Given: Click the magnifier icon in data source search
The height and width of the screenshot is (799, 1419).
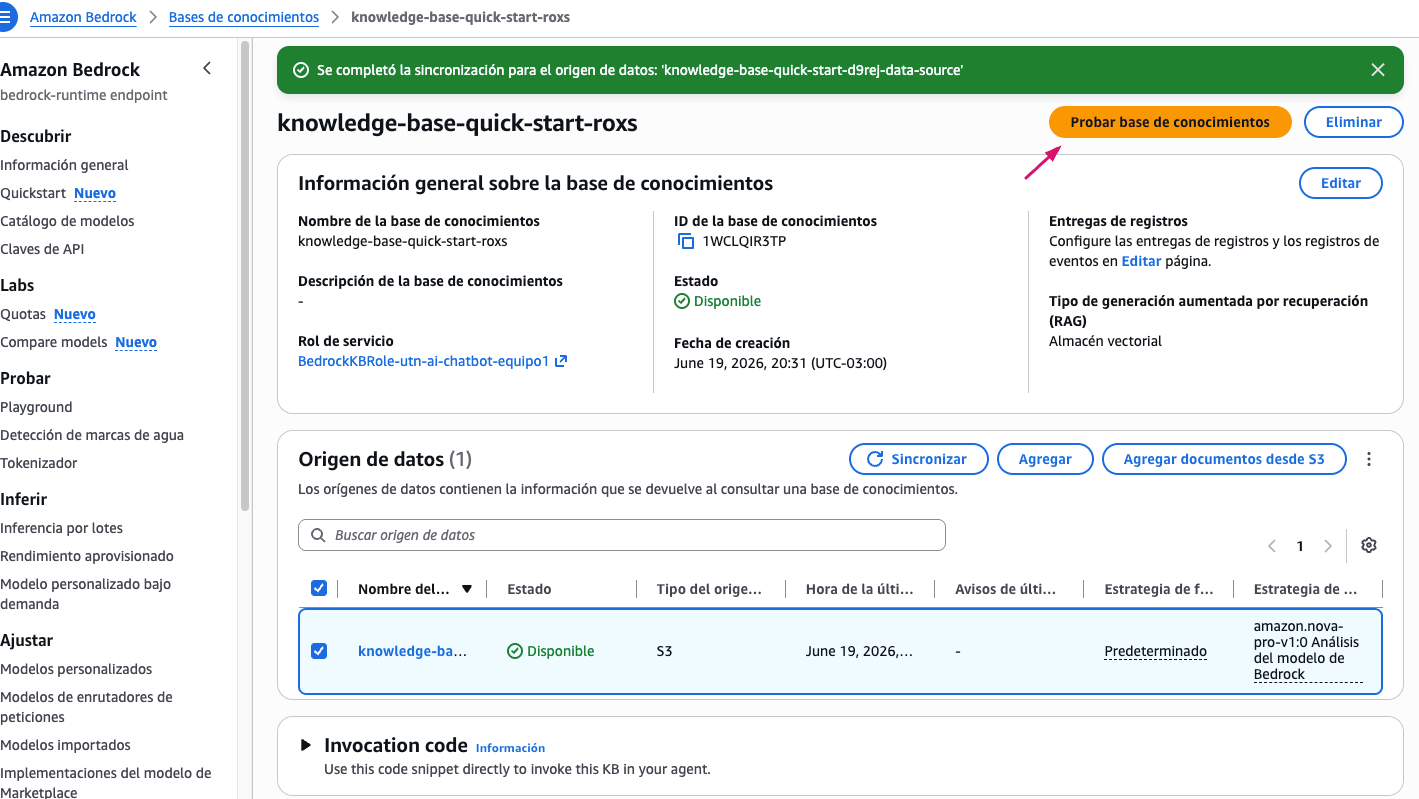Looking at the screenshot, I should (x=318, y=535).
